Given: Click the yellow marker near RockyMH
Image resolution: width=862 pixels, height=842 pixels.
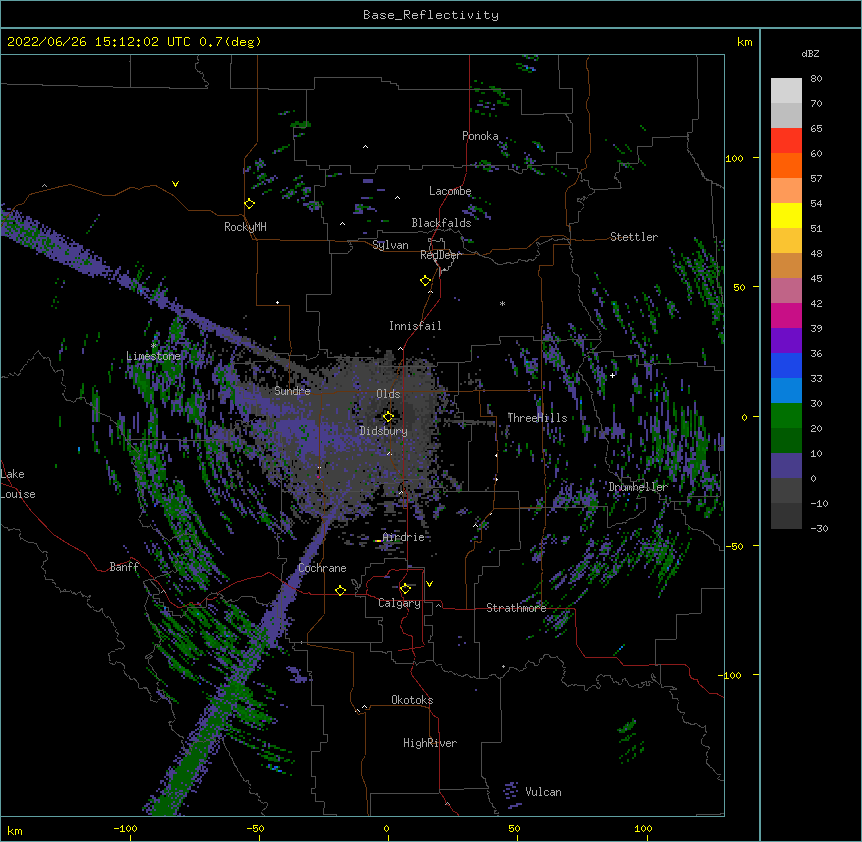Looking at the screenshot, I should pos(250,204).
